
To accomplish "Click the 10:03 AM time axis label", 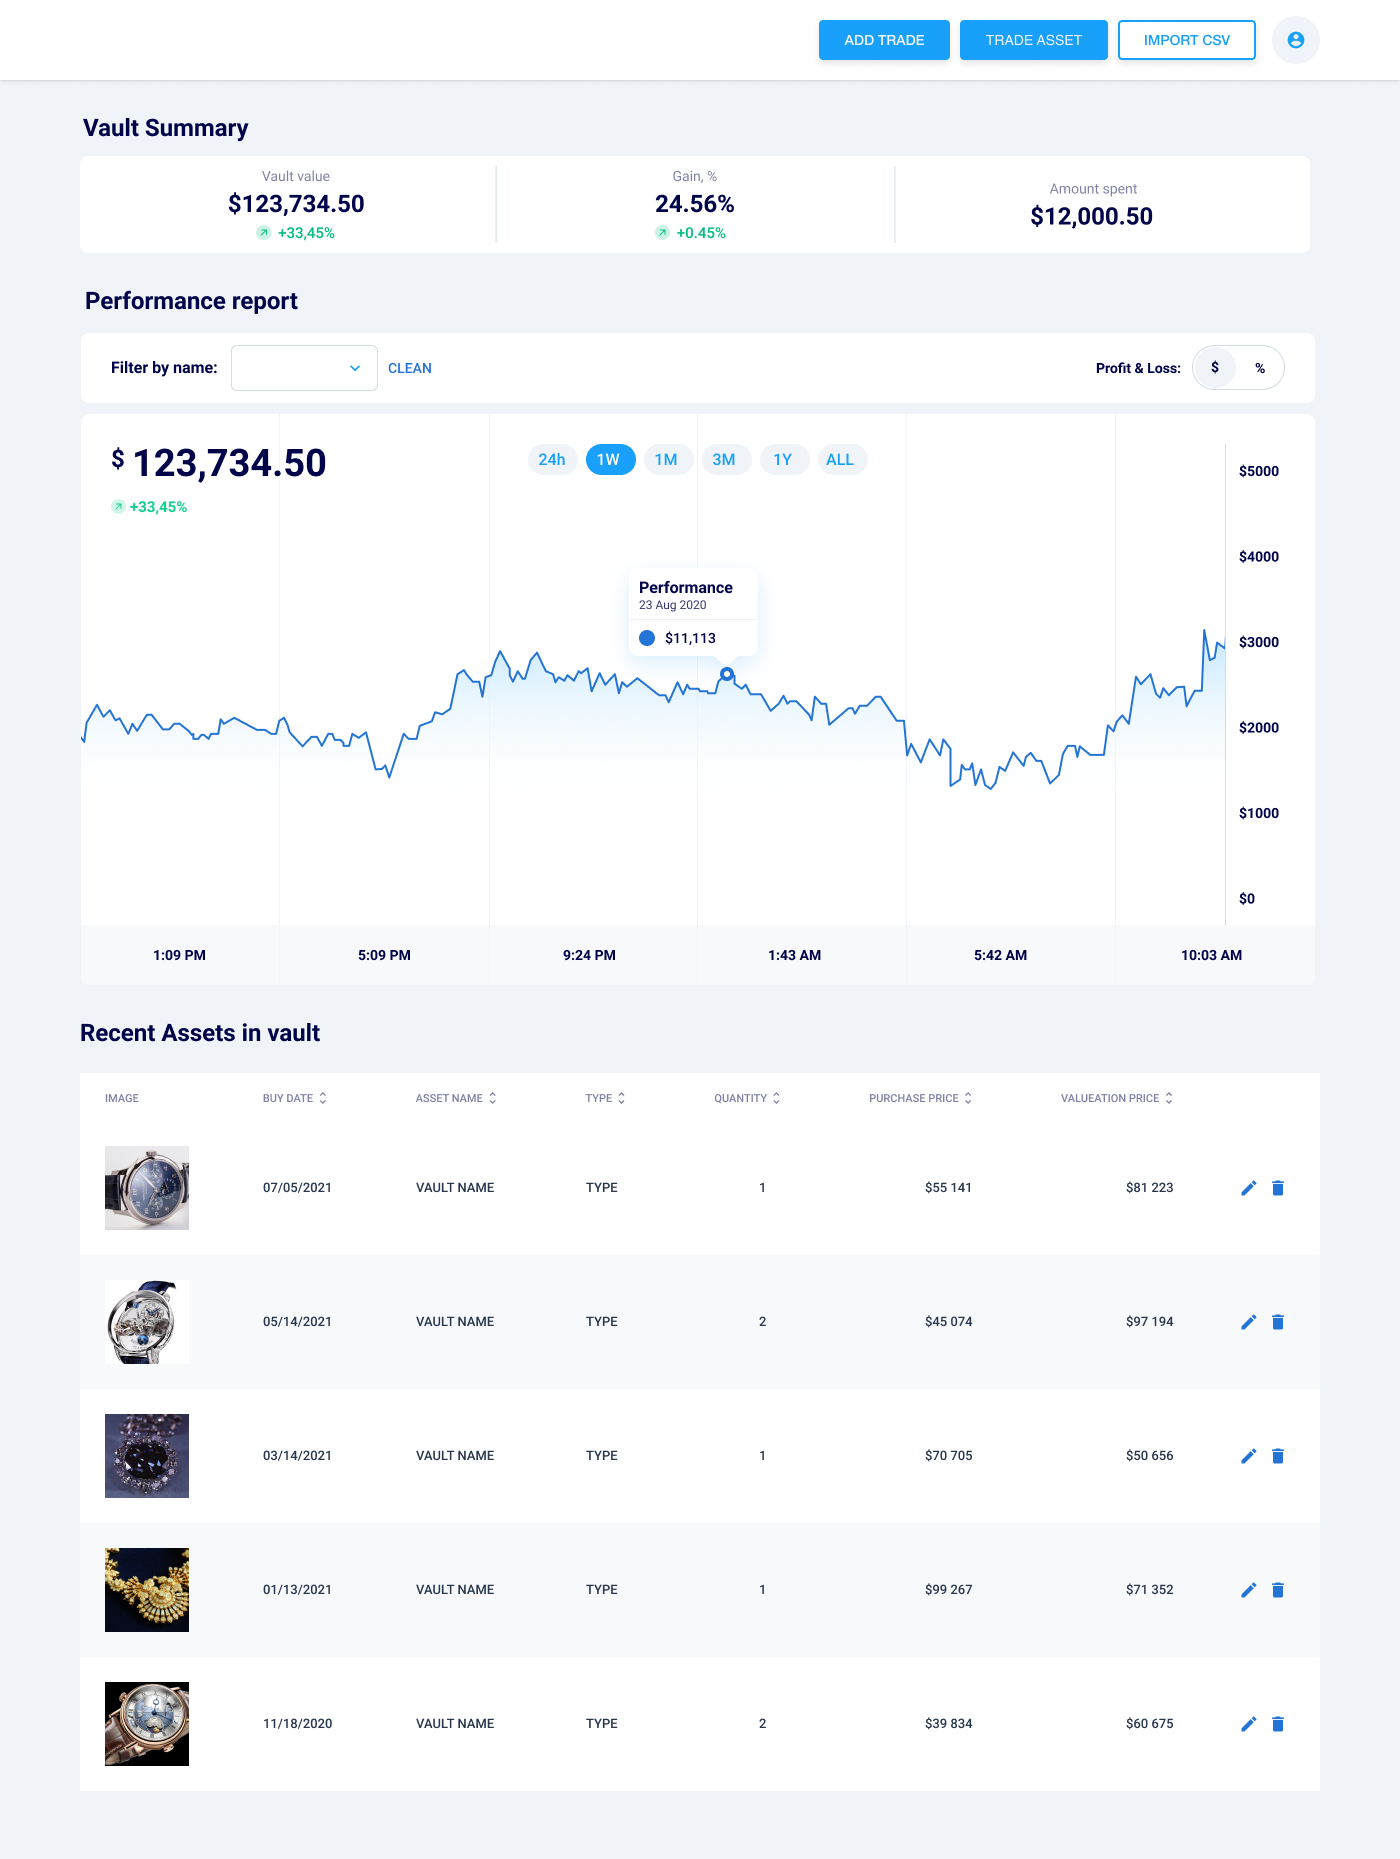I will tap(1211, 955).
